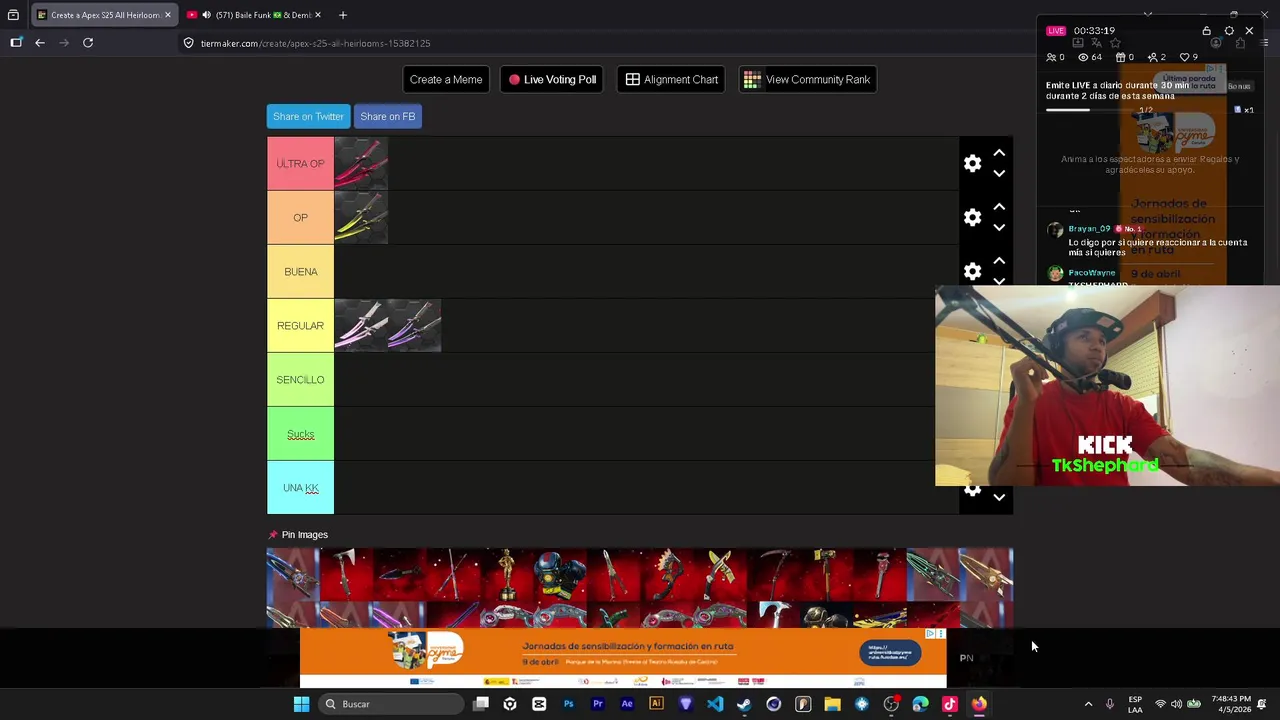Image resolution: width=1280 pixels, height=720 pixels.
Task: Pick the boxing gloves heirloom image
Action: click(x=560, y=575)
